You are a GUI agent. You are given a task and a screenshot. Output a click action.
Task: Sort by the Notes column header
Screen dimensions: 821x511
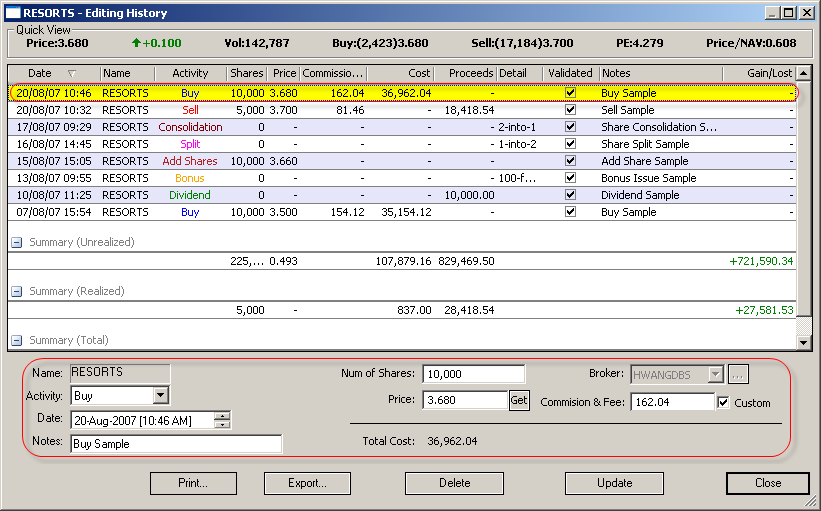[x=661, y=73]
